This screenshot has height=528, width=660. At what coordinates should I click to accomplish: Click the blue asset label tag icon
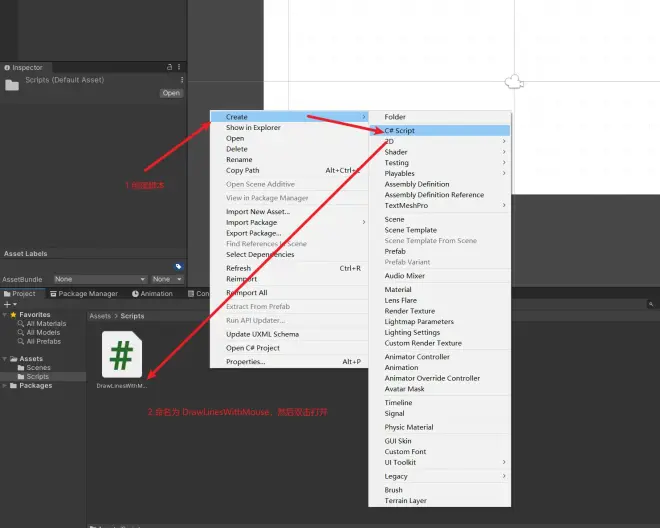click(x=178, y=266)
